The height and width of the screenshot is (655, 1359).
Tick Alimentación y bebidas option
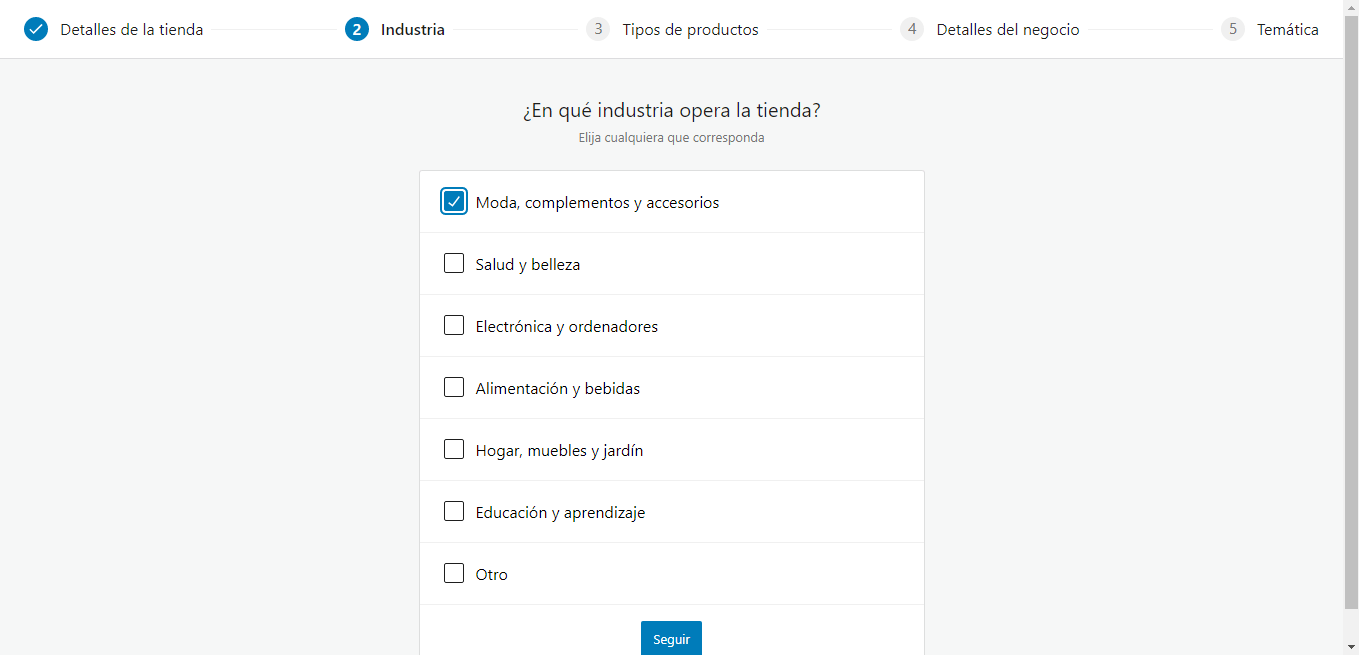(x=454, y=388)
